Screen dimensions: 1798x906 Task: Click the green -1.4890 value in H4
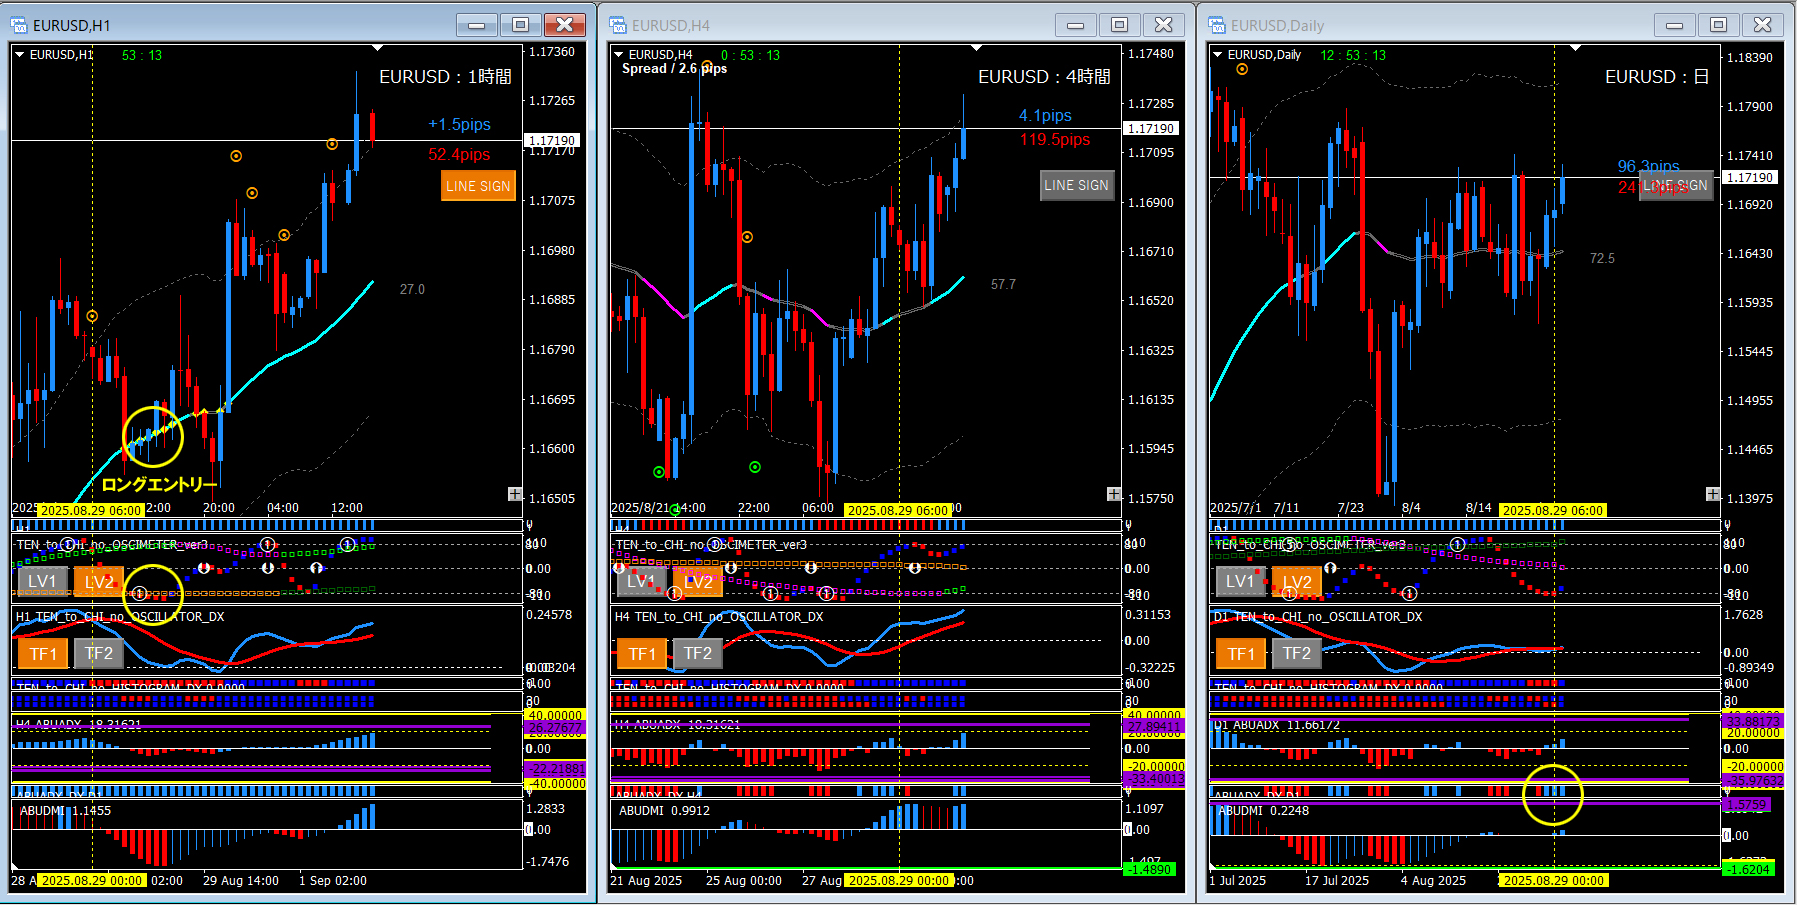click(x=1150, y=869)
